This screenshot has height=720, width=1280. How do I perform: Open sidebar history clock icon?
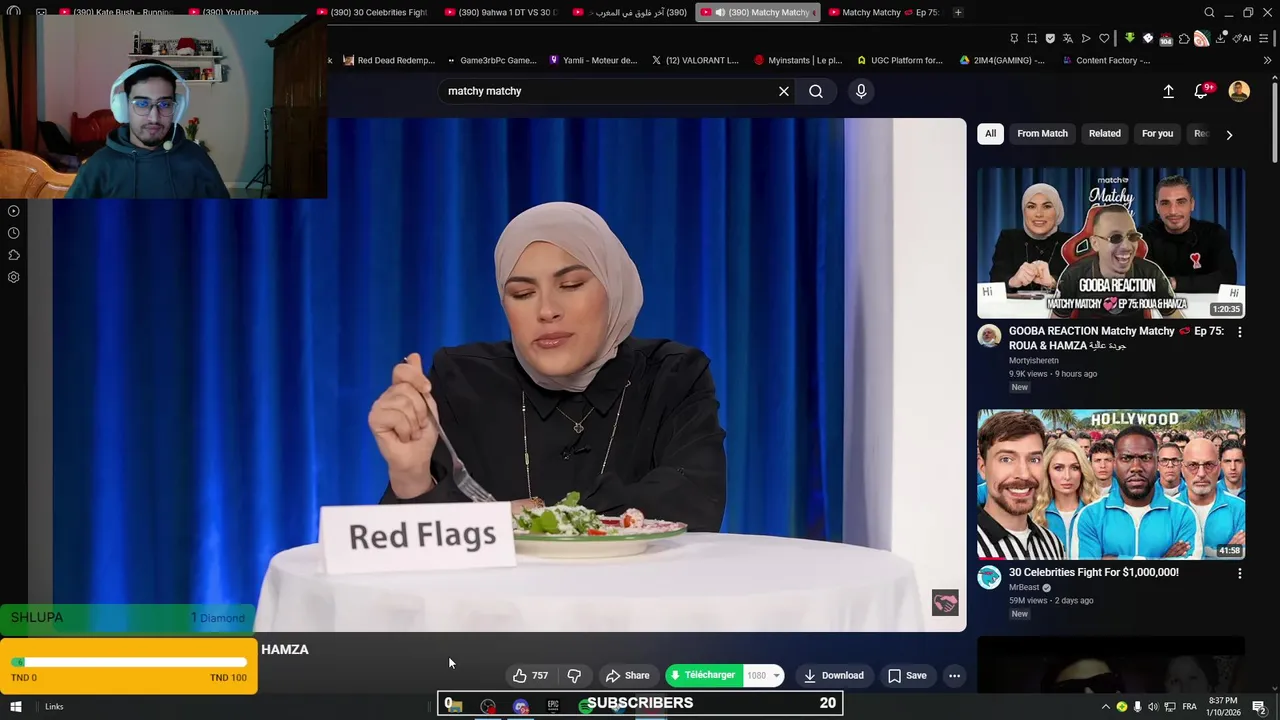[14, 233]
